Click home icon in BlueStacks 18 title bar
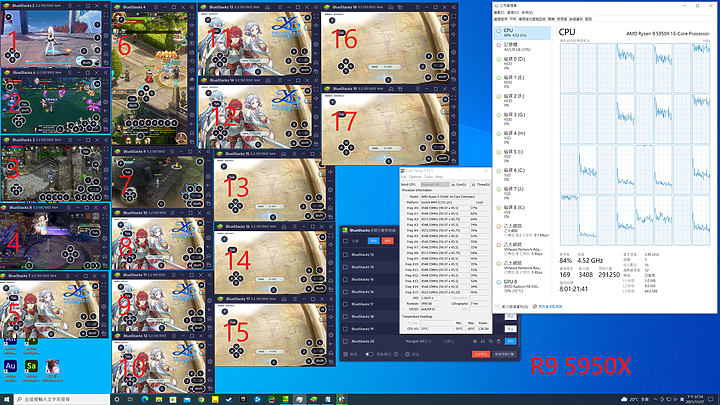Image resolution: width=720 pixels, height=405 pixels. click(391, 7)
